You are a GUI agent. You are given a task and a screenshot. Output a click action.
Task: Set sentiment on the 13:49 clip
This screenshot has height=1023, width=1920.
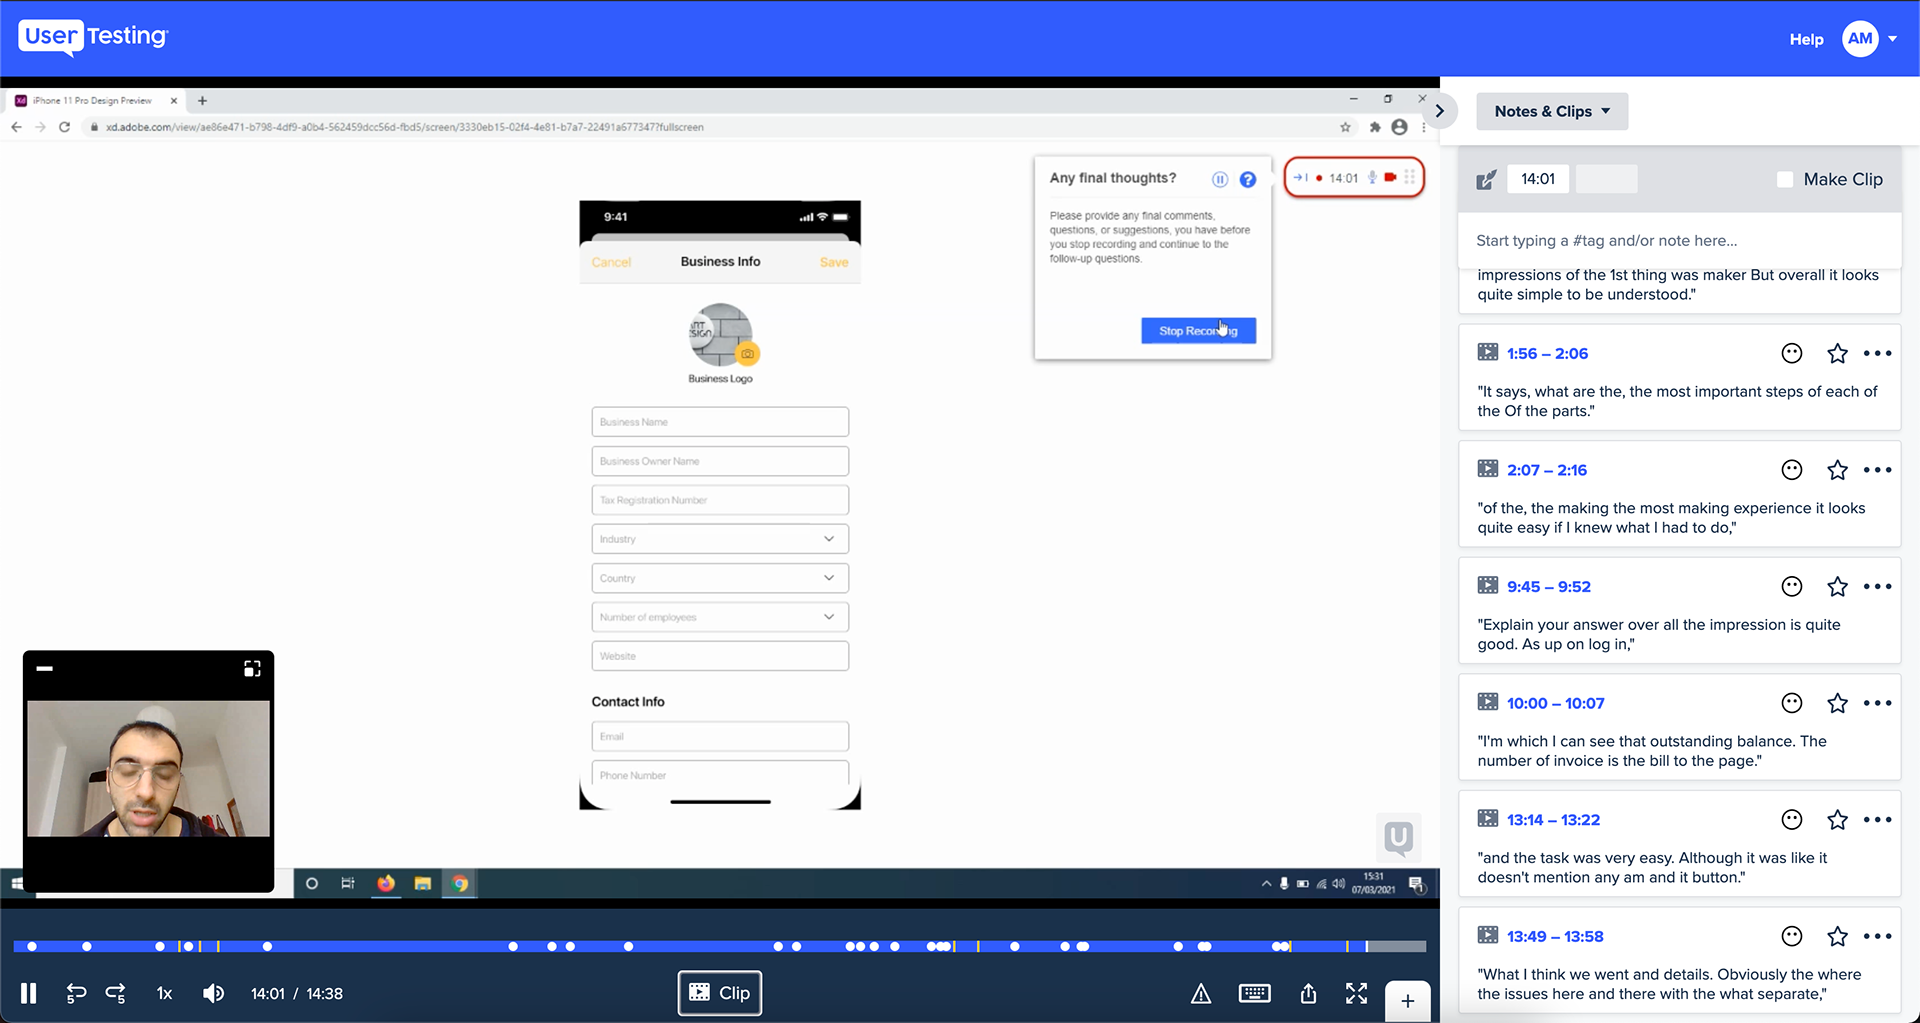(x=1792, y=936)
